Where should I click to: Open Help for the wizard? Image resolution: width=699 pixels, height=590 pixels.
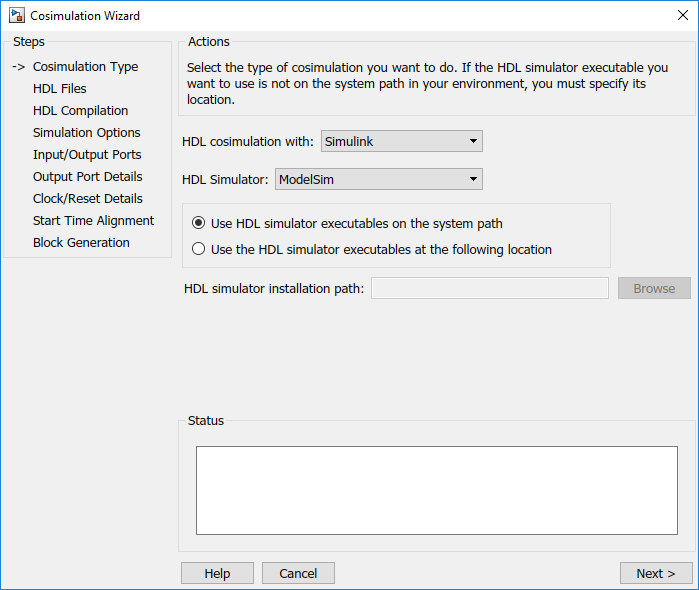pos(217,573)
